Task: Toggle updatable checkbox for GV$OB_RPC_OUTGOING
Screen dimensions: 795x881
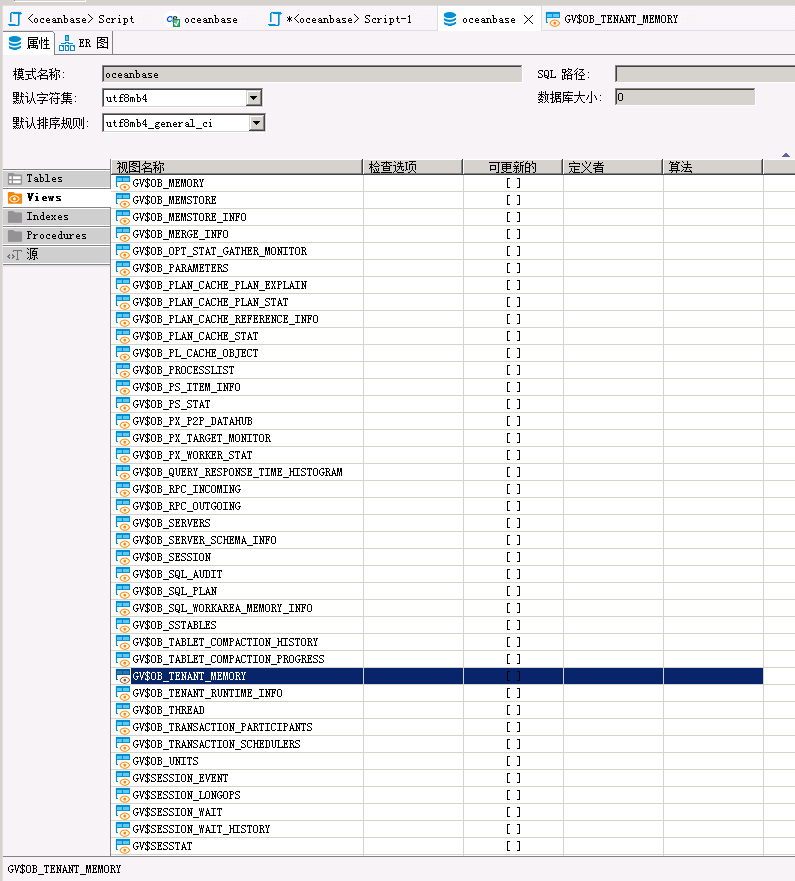Action: click(513, 506)
